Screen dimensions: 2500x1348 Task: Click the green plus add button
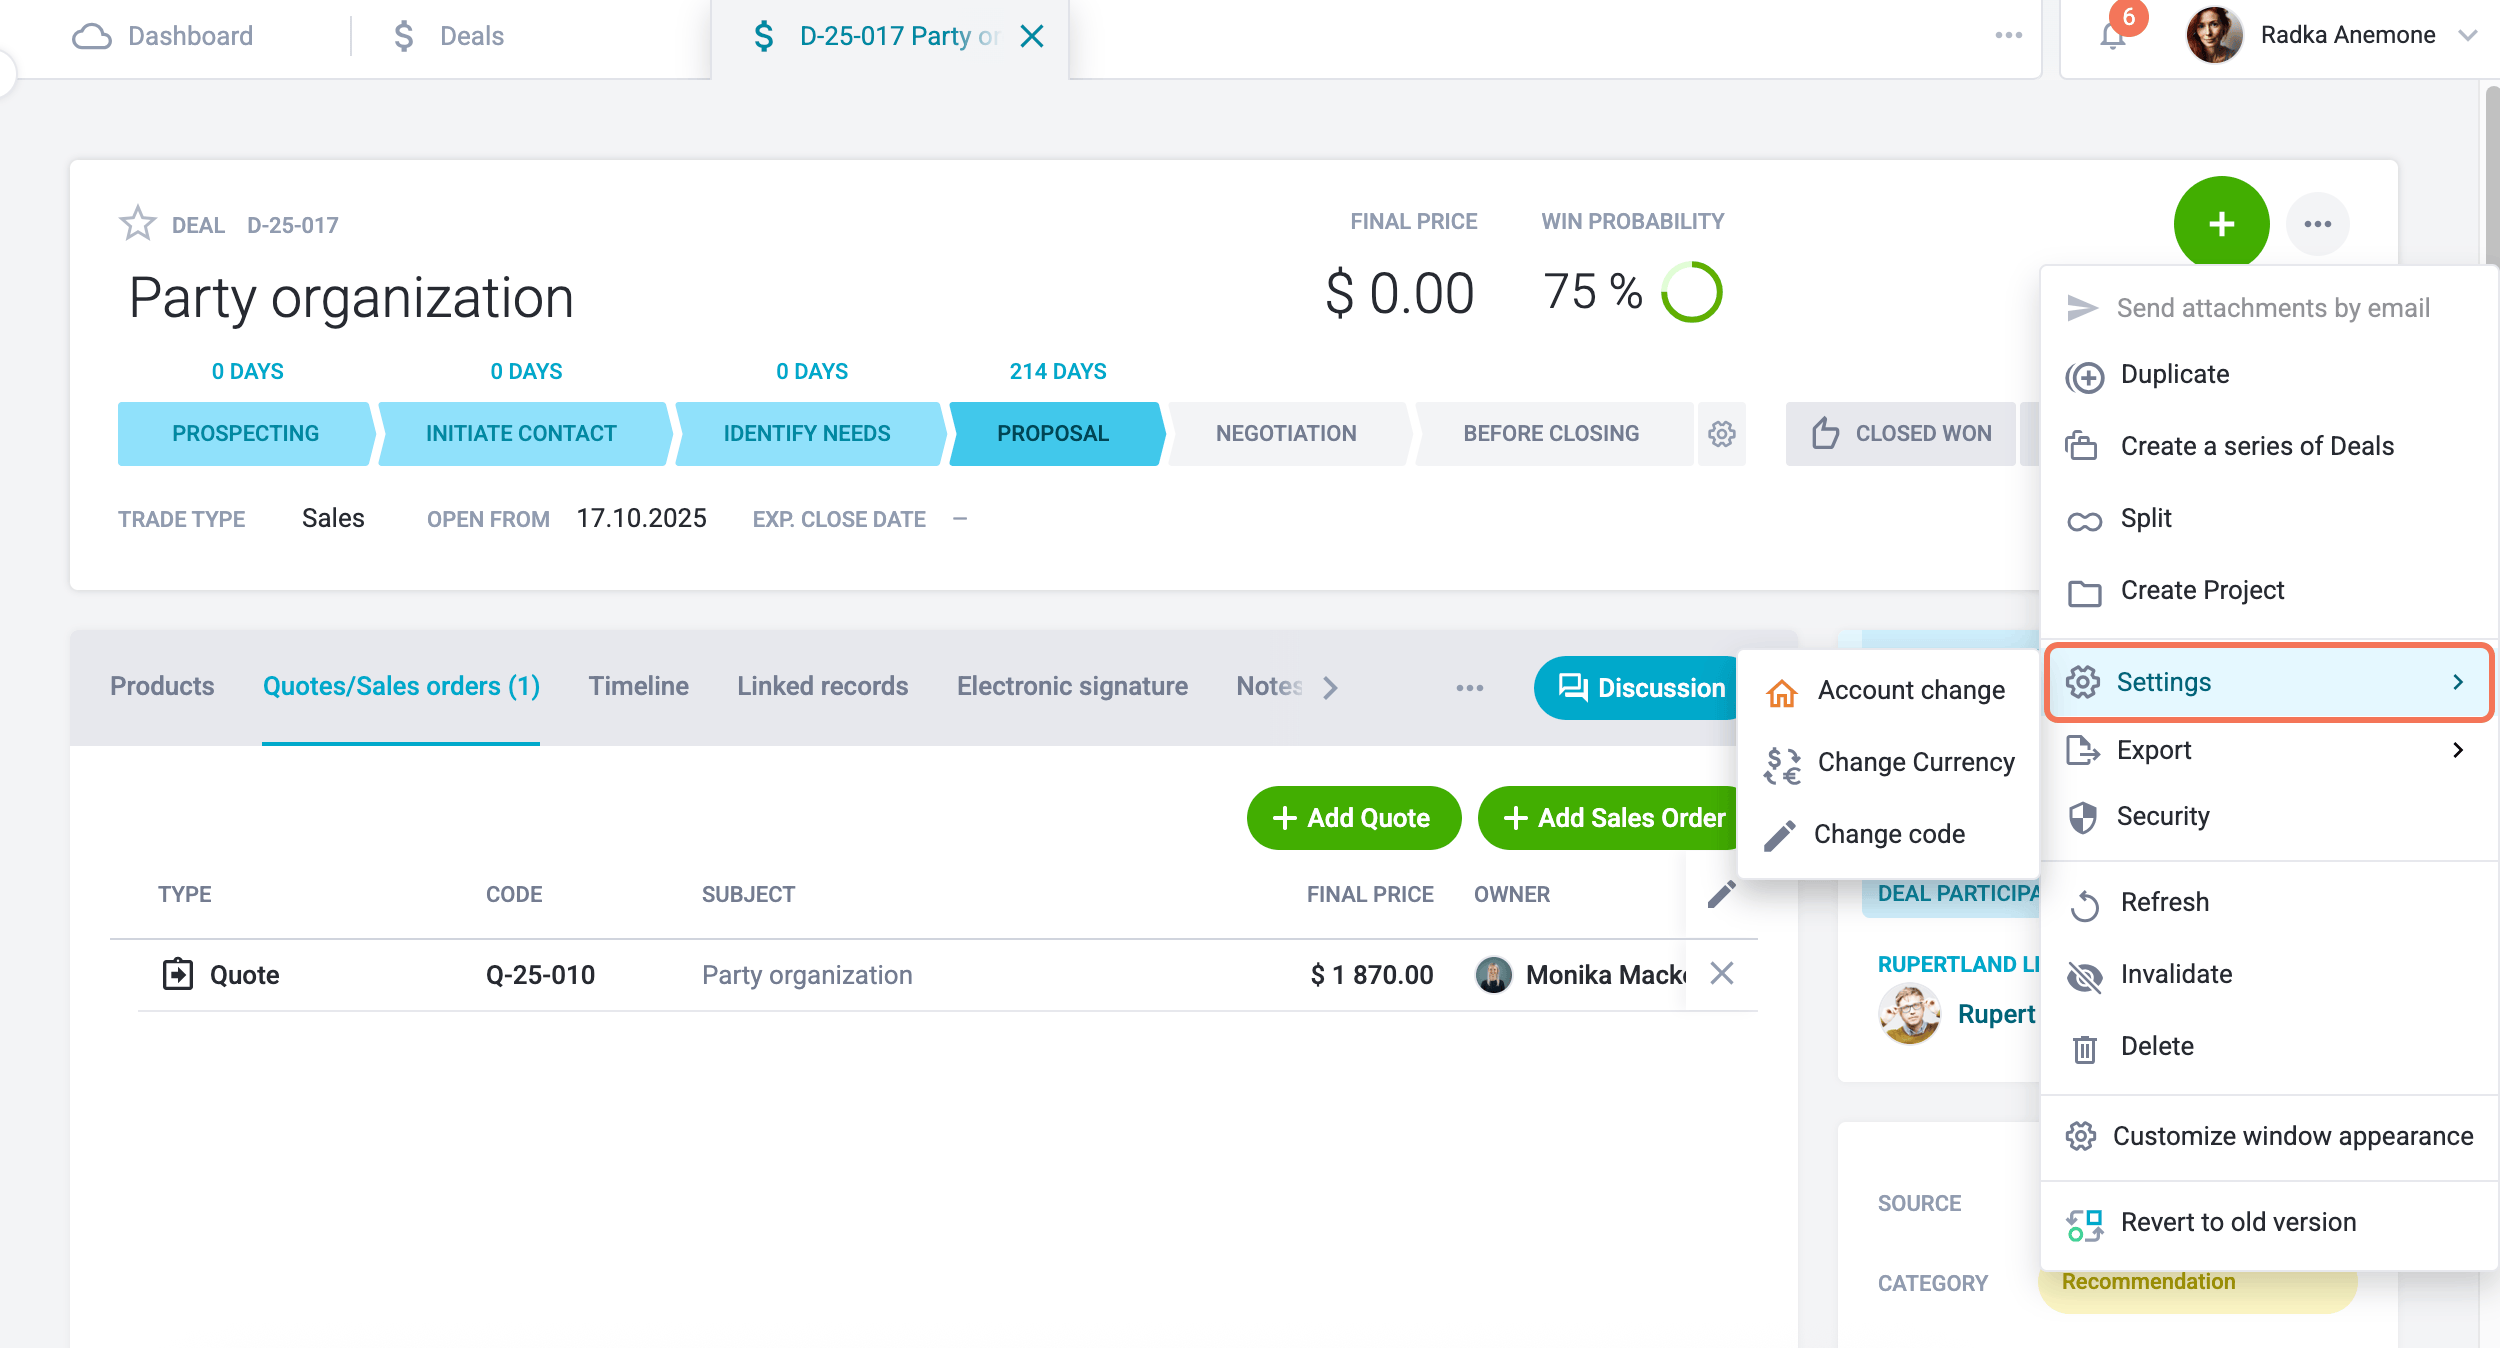tap(2221, 224)
